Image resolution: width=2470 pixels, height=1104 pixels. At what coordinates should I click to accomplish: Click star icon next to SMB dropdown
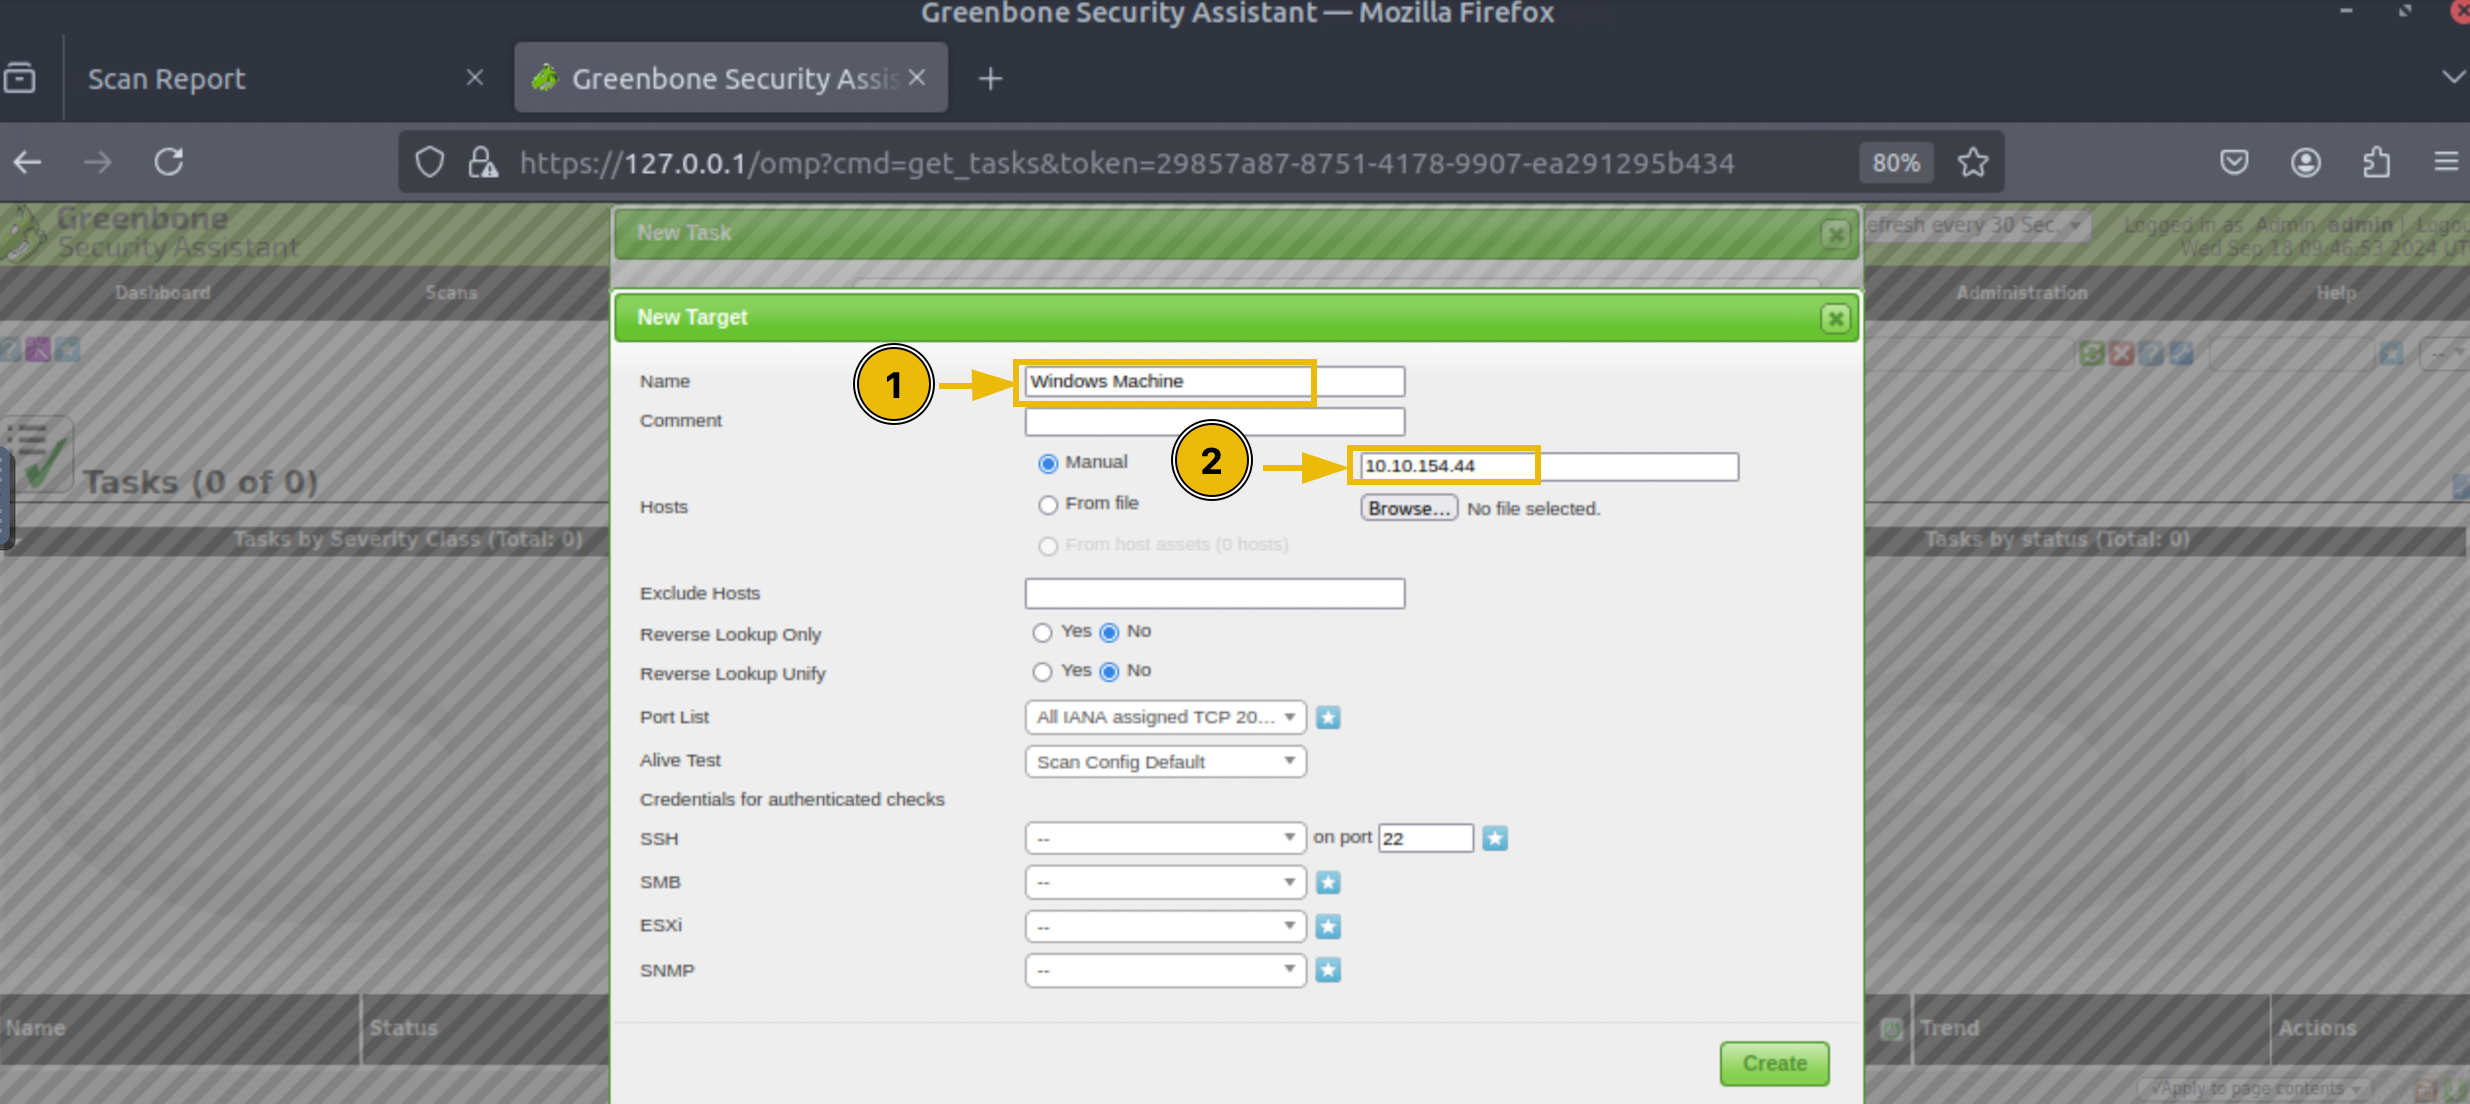pyautogui.click(x=1327, y=882)
